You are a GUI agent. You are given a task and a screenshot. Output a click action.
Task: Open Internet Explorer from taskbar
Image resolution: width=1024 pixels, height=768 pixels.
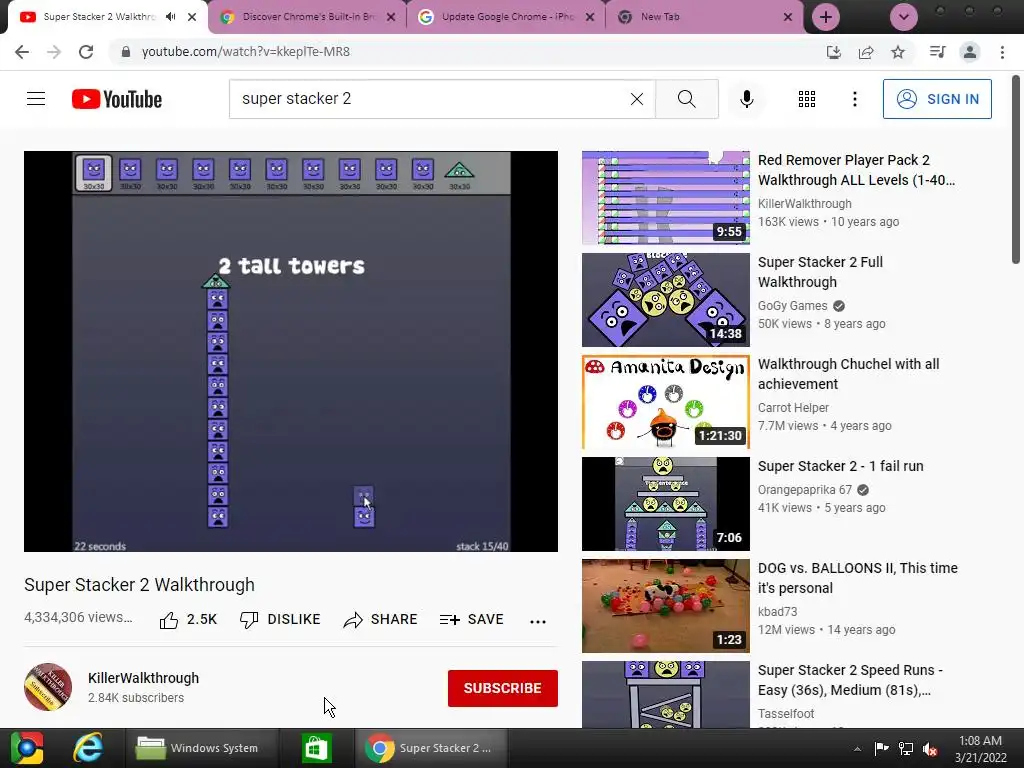click(x=88, y=748)
